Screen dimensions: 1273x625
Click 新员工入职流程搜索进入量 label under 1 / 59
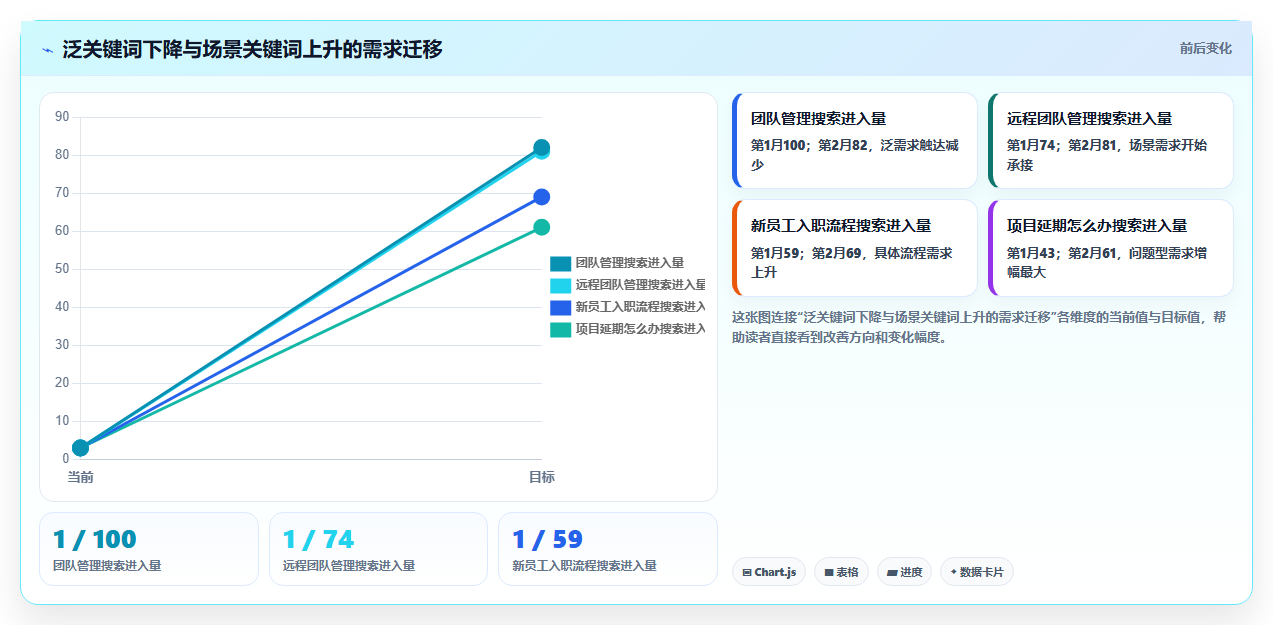[x=584, y=566]
